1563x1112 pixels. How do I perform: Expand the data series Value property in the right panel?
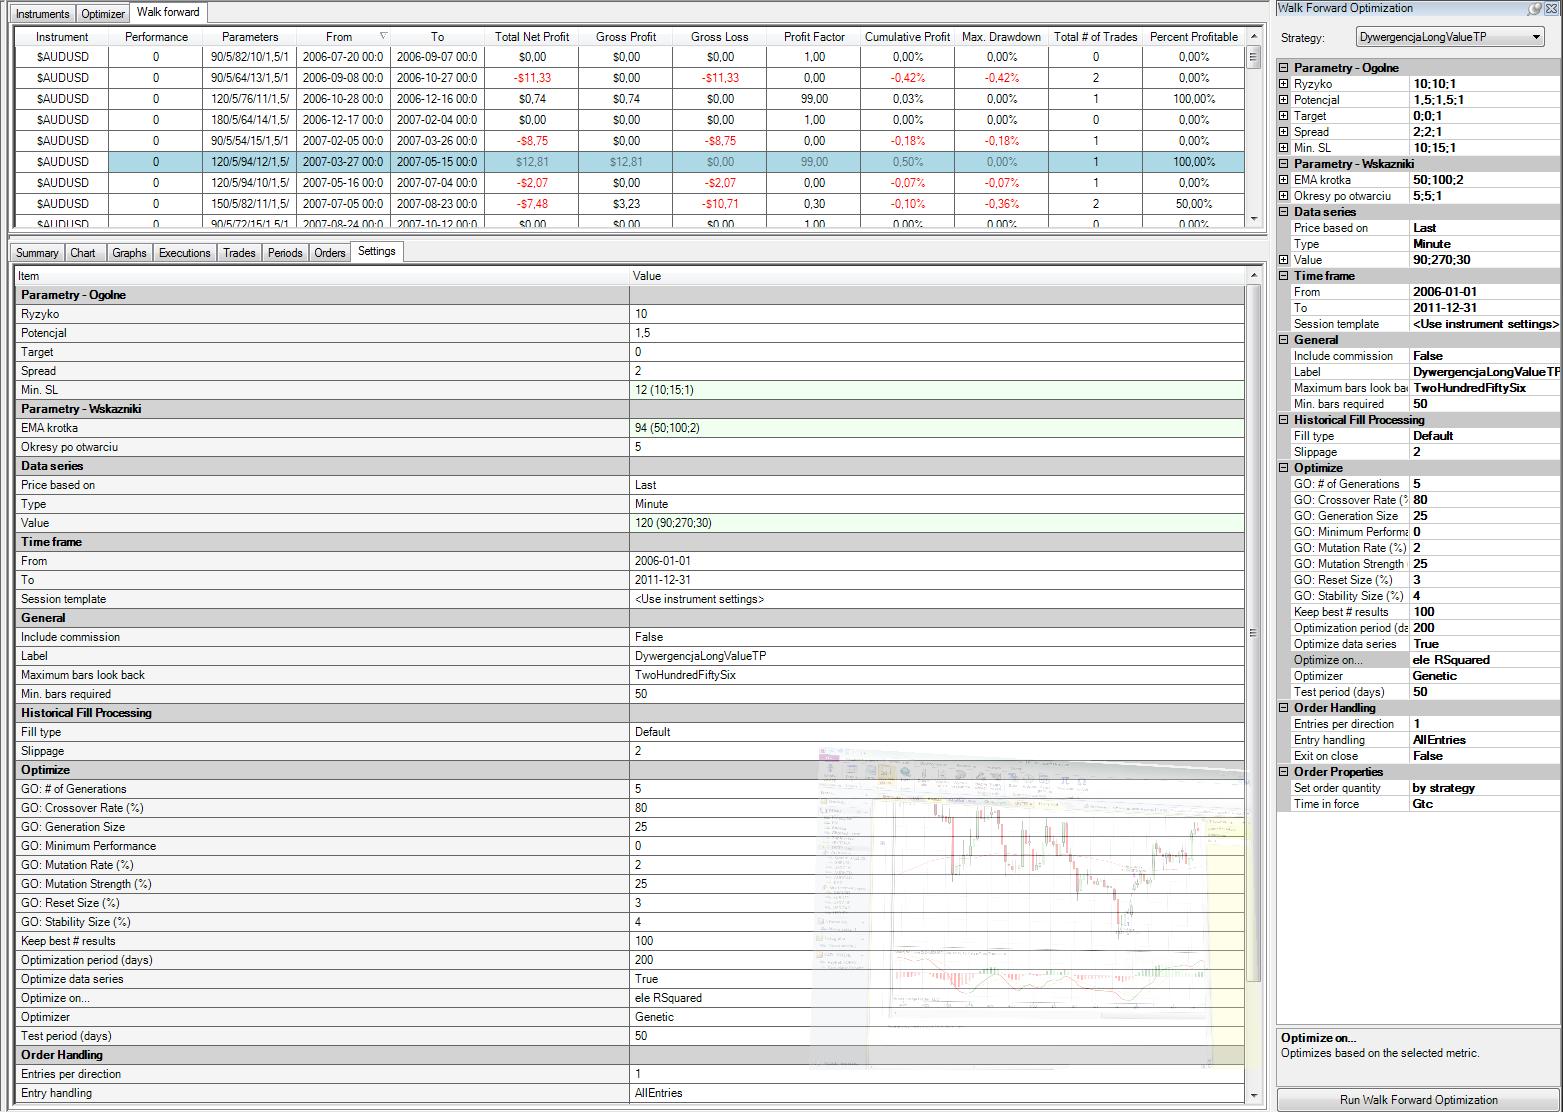click(1284, 260)
